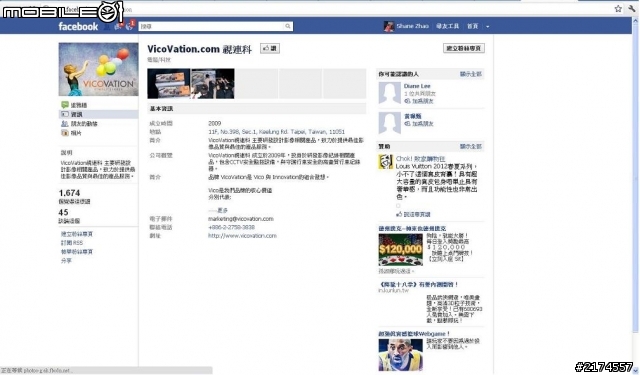Screen dimensions: 640x375
Task: Click marketing@vicovation.com email
Action: [241, 219]
